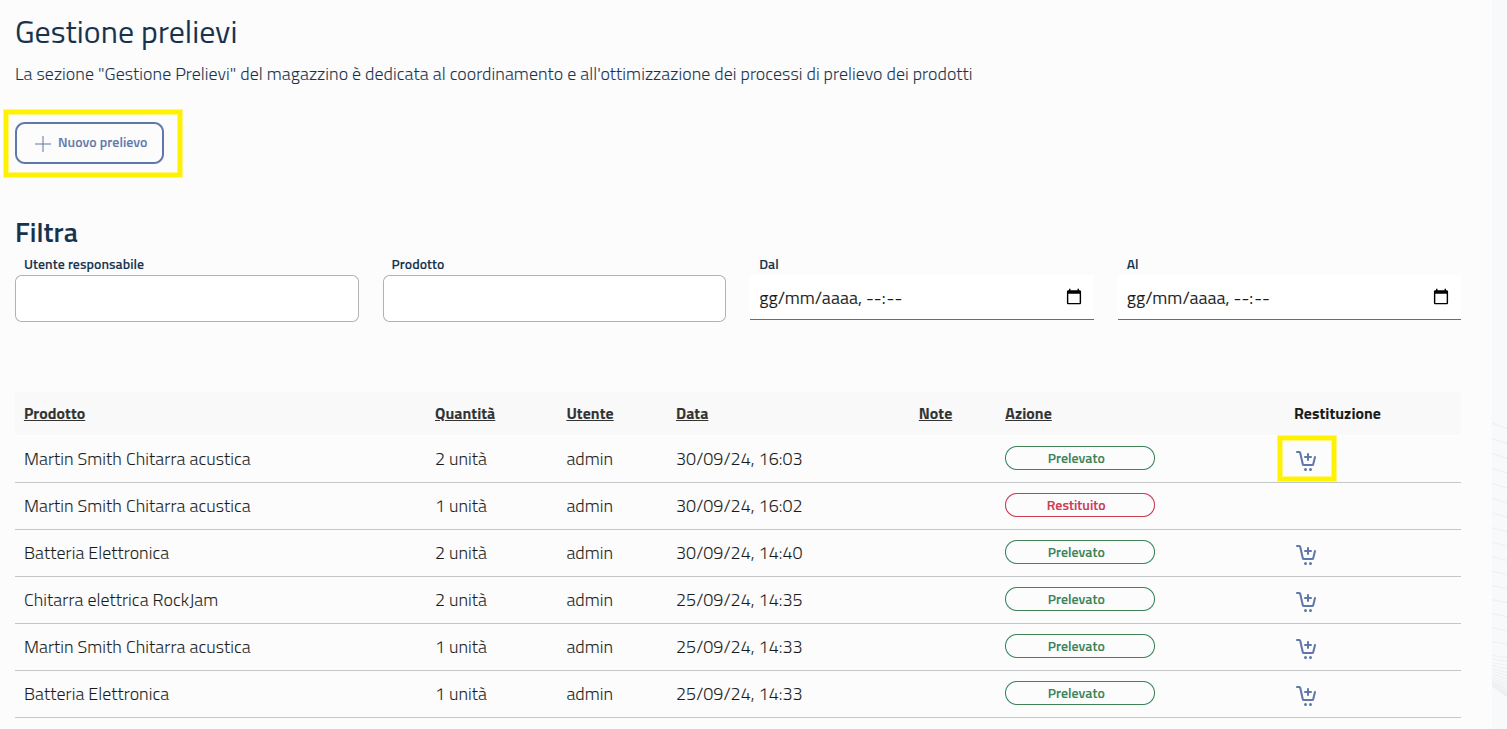Open the Dal date calendar picker

click(x=1074, y=297)
